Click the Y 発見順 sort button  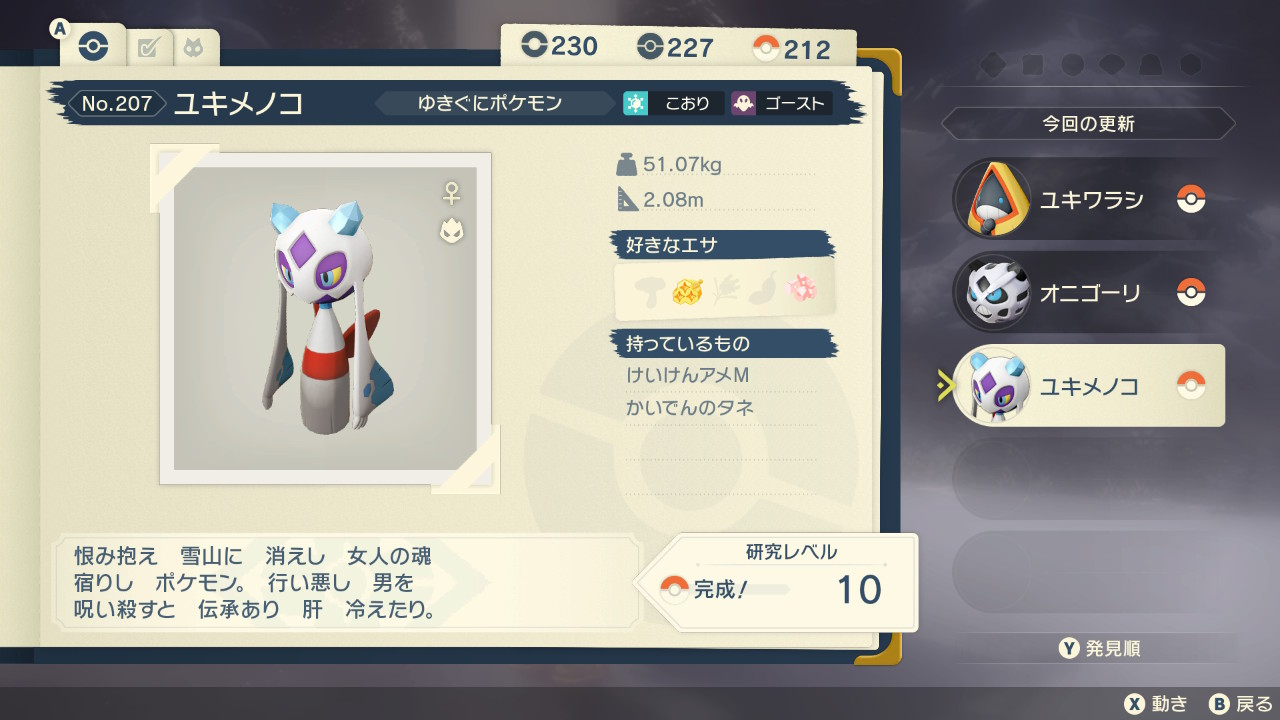pyautogui.click(x=1099, y=648)
